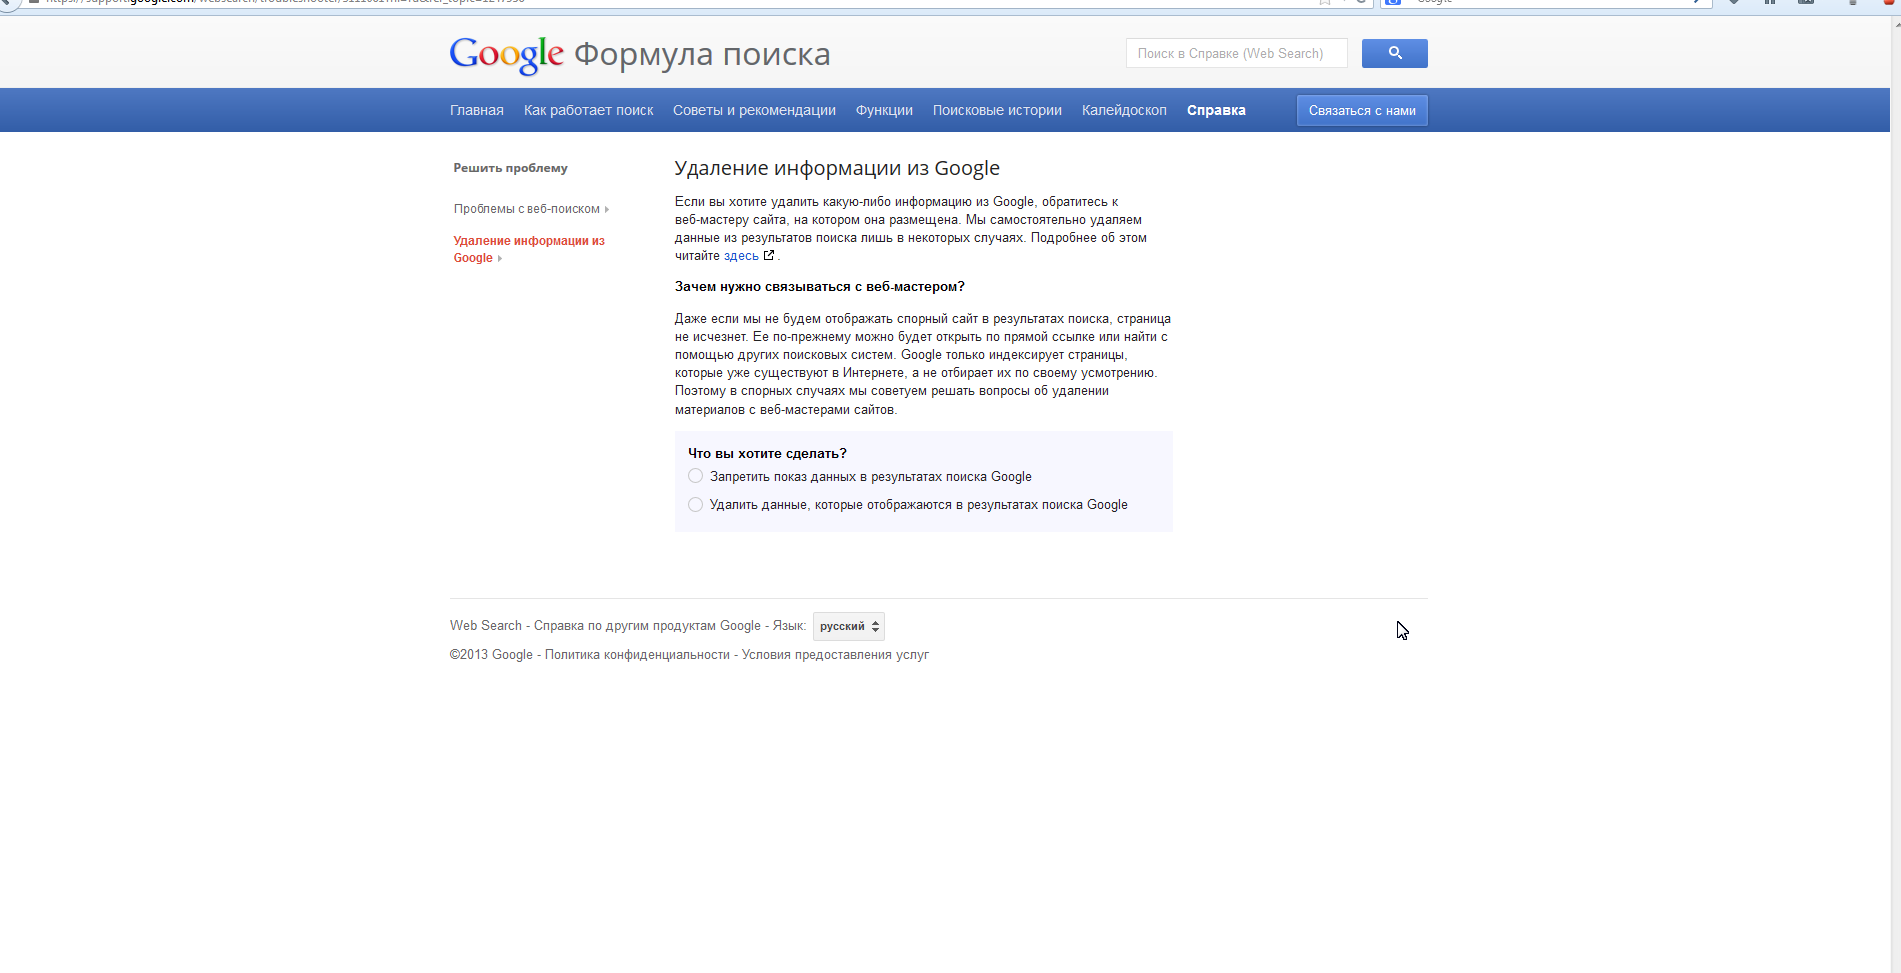Open the «русский» language dropdown
The width and height of the screenshot is (1901, 973).
tap(849, 626)
